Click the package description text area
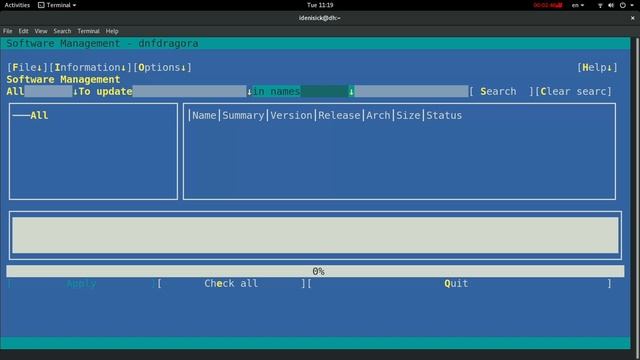The image size is (640, 360). tap(315, 235)
